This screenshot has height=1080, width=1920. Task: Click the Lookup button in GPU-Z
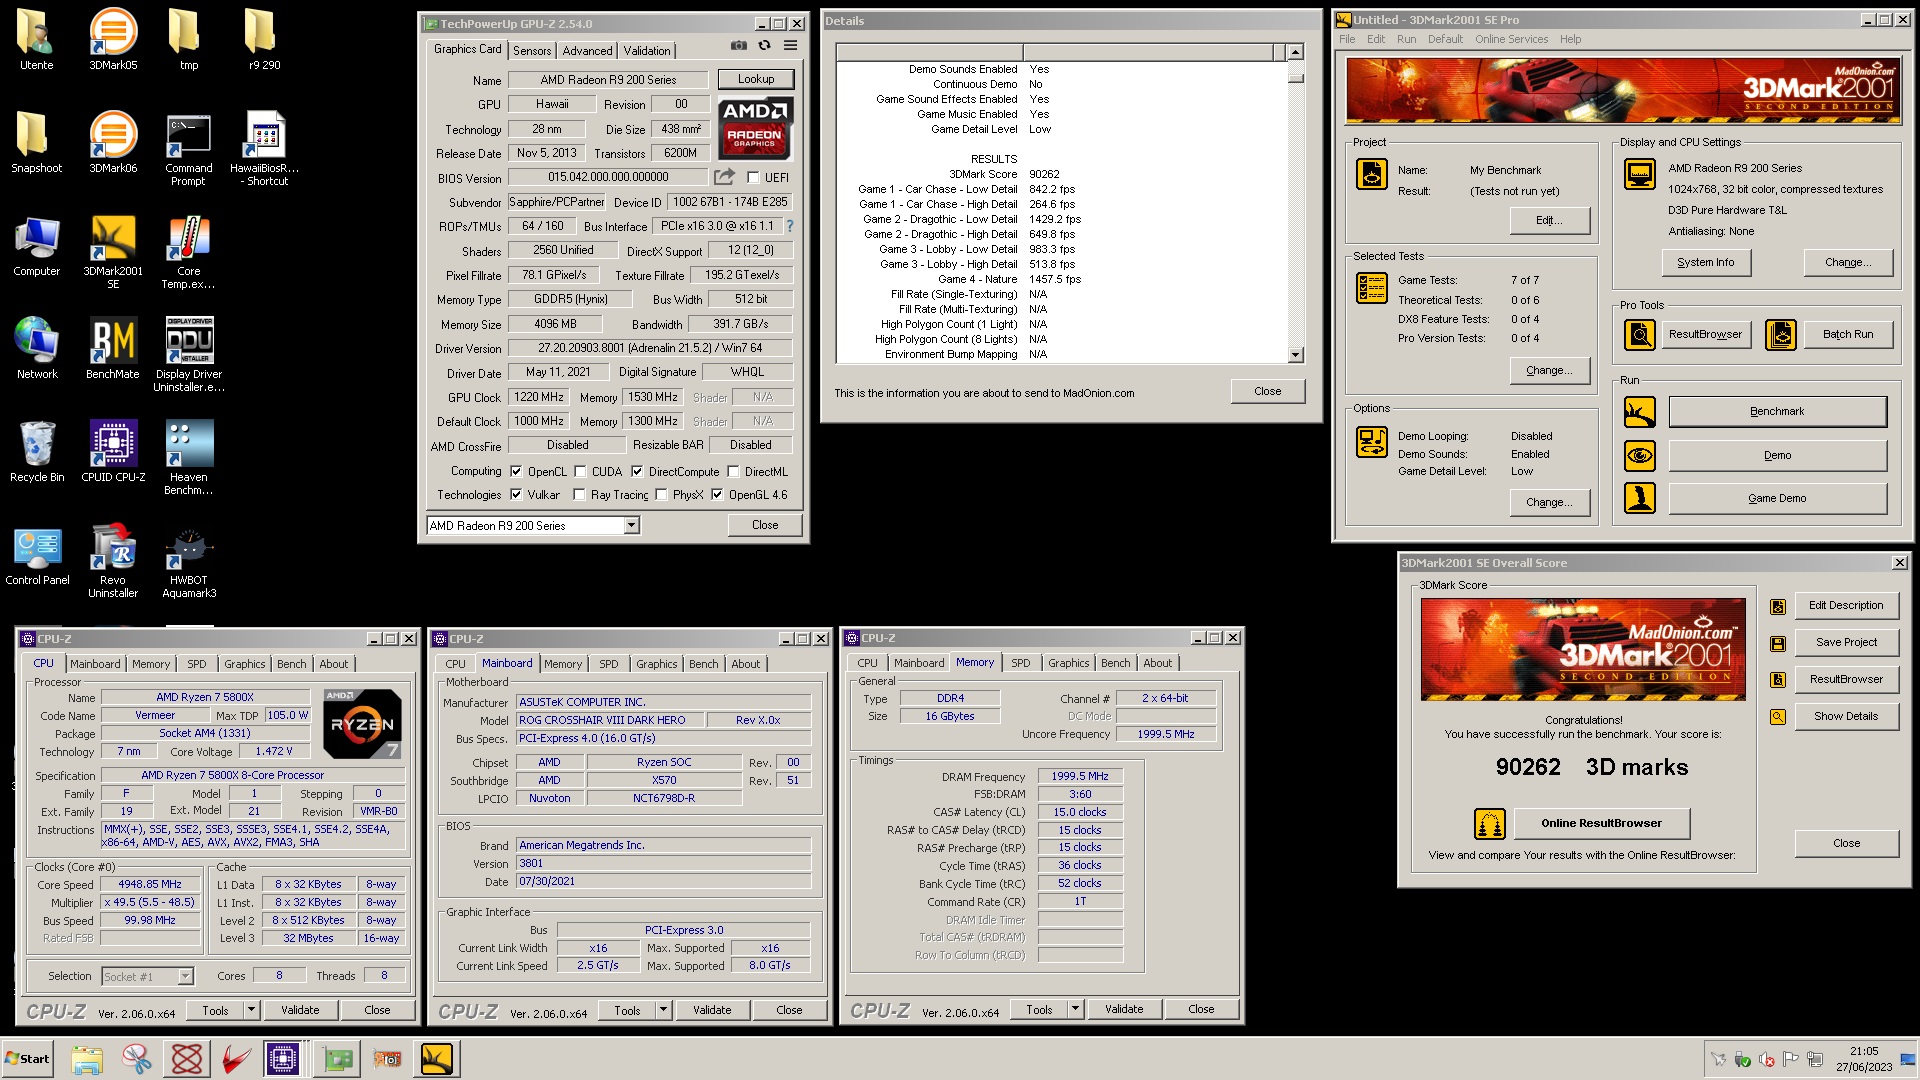756,79
